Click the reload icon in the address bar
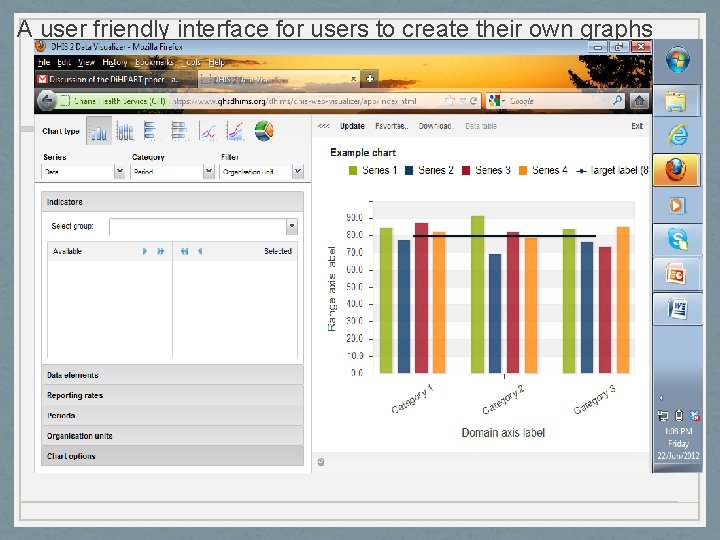The height and width of the screenshot is (540, 720). (x=473, y=101)
